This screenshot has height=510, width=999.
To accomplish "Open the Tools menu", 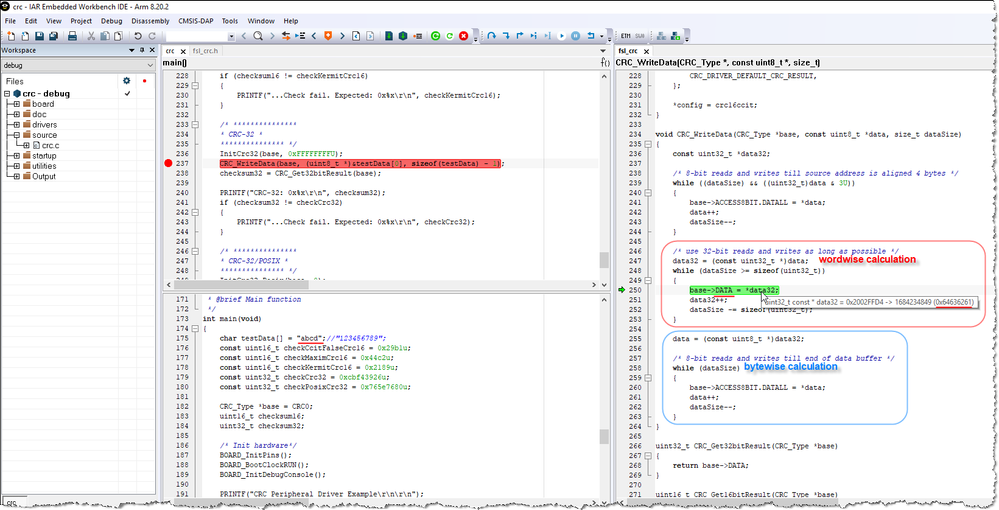I will tap(230, 21).
